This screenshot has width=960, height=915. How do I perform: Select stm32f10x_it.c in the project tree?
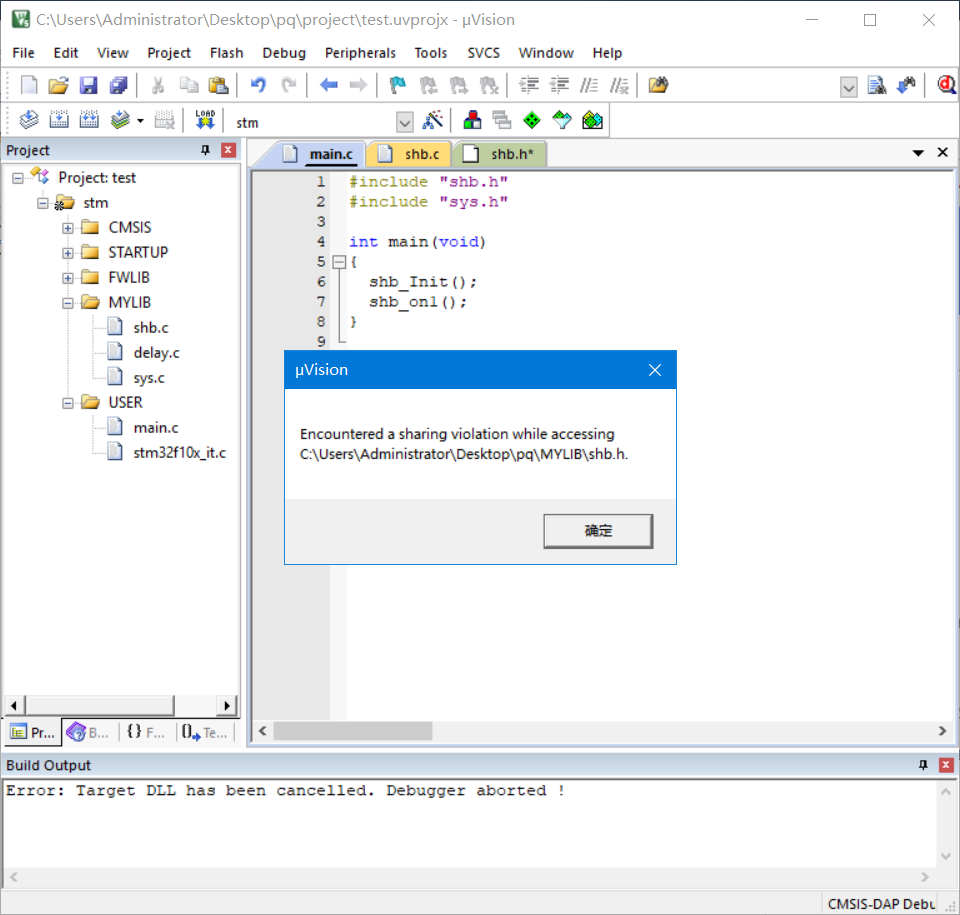tap(179, 453)
